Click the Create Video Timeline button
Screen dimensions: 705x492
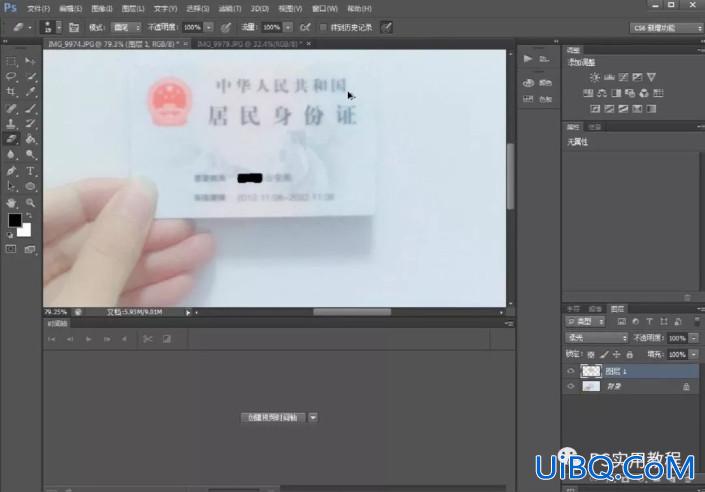click(x=273, y=417)
